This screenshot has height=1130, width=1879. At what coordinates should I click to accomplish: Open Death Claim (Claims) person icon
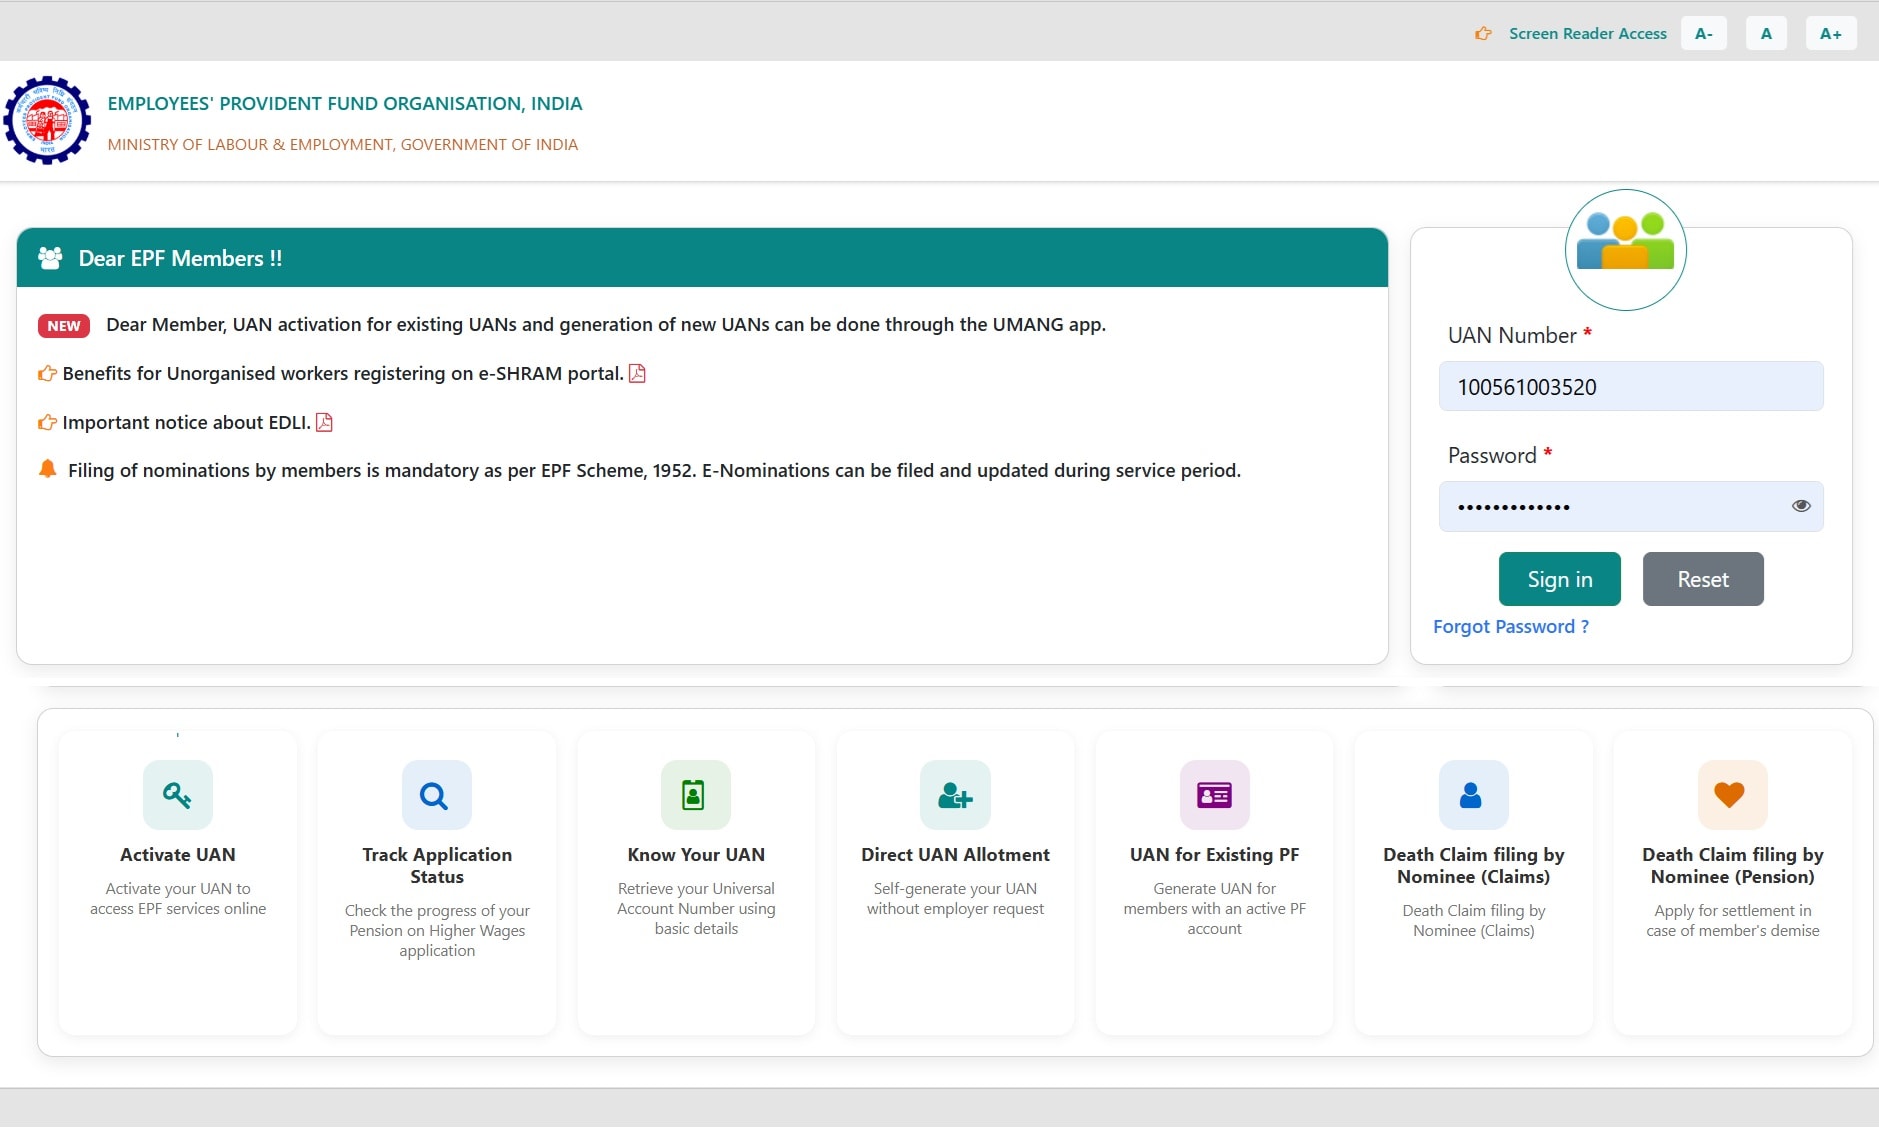tap(1473, 795)
